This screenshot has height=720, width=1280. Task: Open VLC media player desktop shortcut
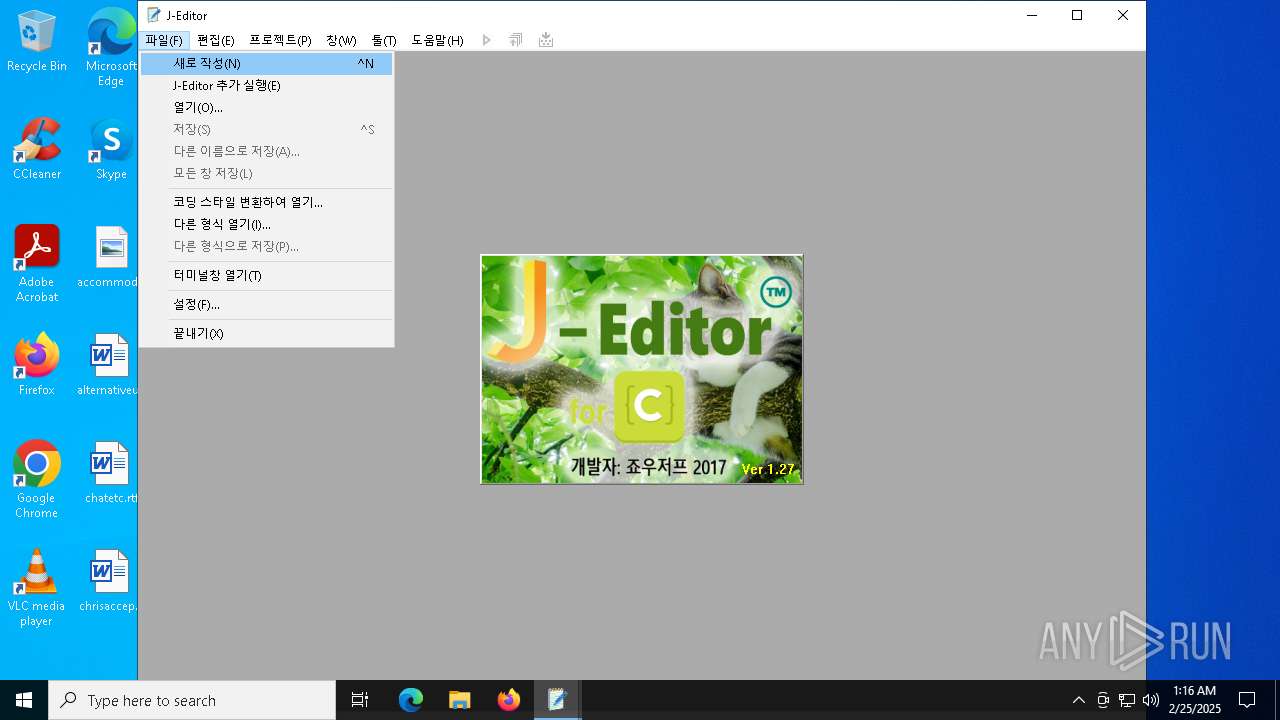[x=37, y=588]
